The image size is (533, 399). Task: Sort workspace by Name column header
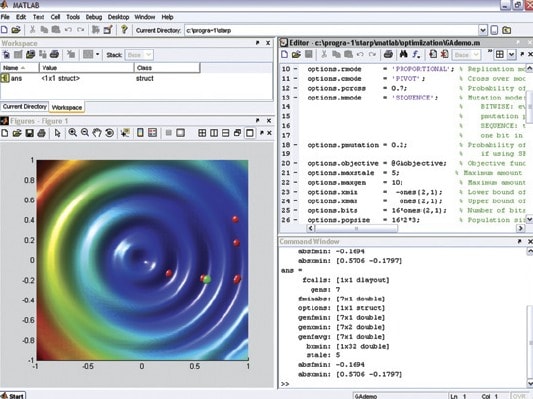tap(20, 68)
